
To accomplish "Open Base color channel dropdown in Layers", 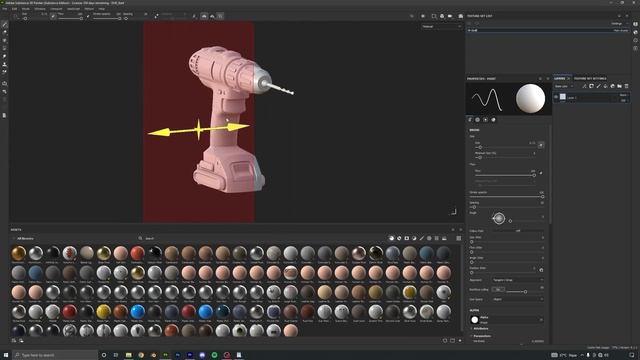I will [x=564, y=86].
